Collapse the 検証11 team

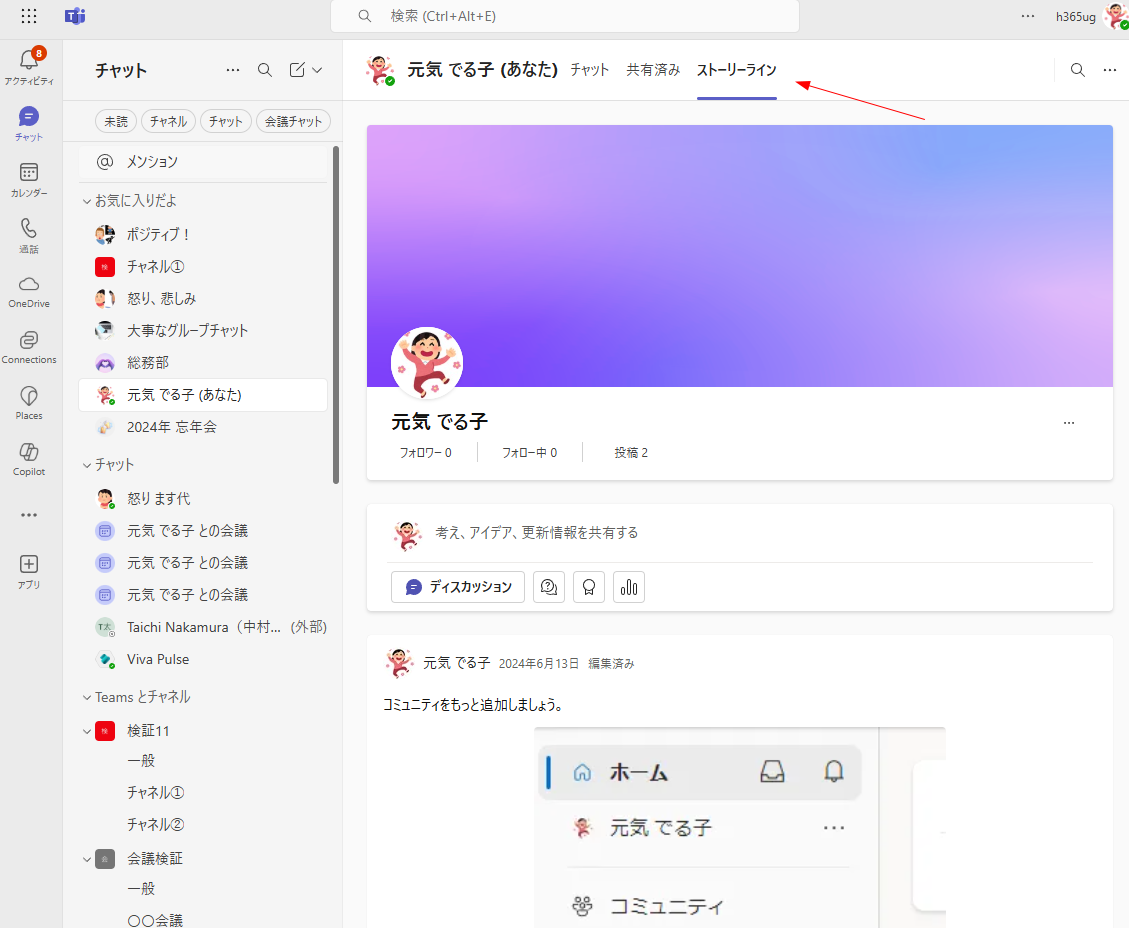coord(87,731)
